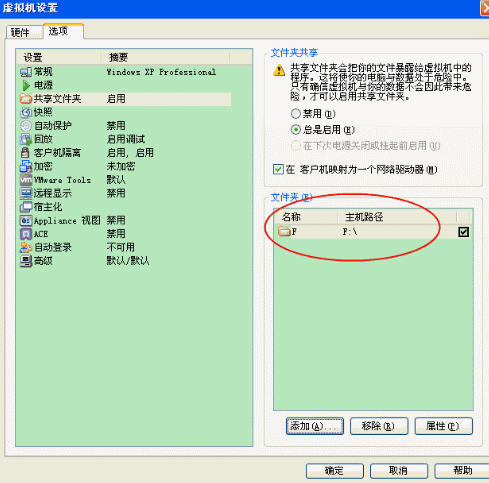
Task: Open Help (帮助) button
Action: (x=462, y=471)
